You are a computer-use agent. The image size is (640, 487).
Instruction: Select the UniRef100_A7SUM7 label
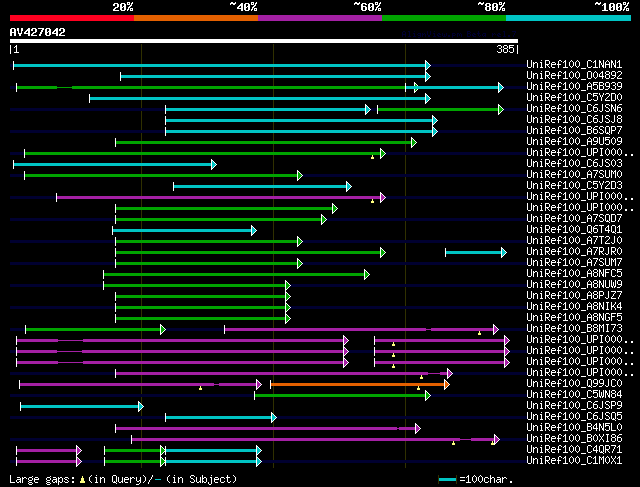click(574, 263)
